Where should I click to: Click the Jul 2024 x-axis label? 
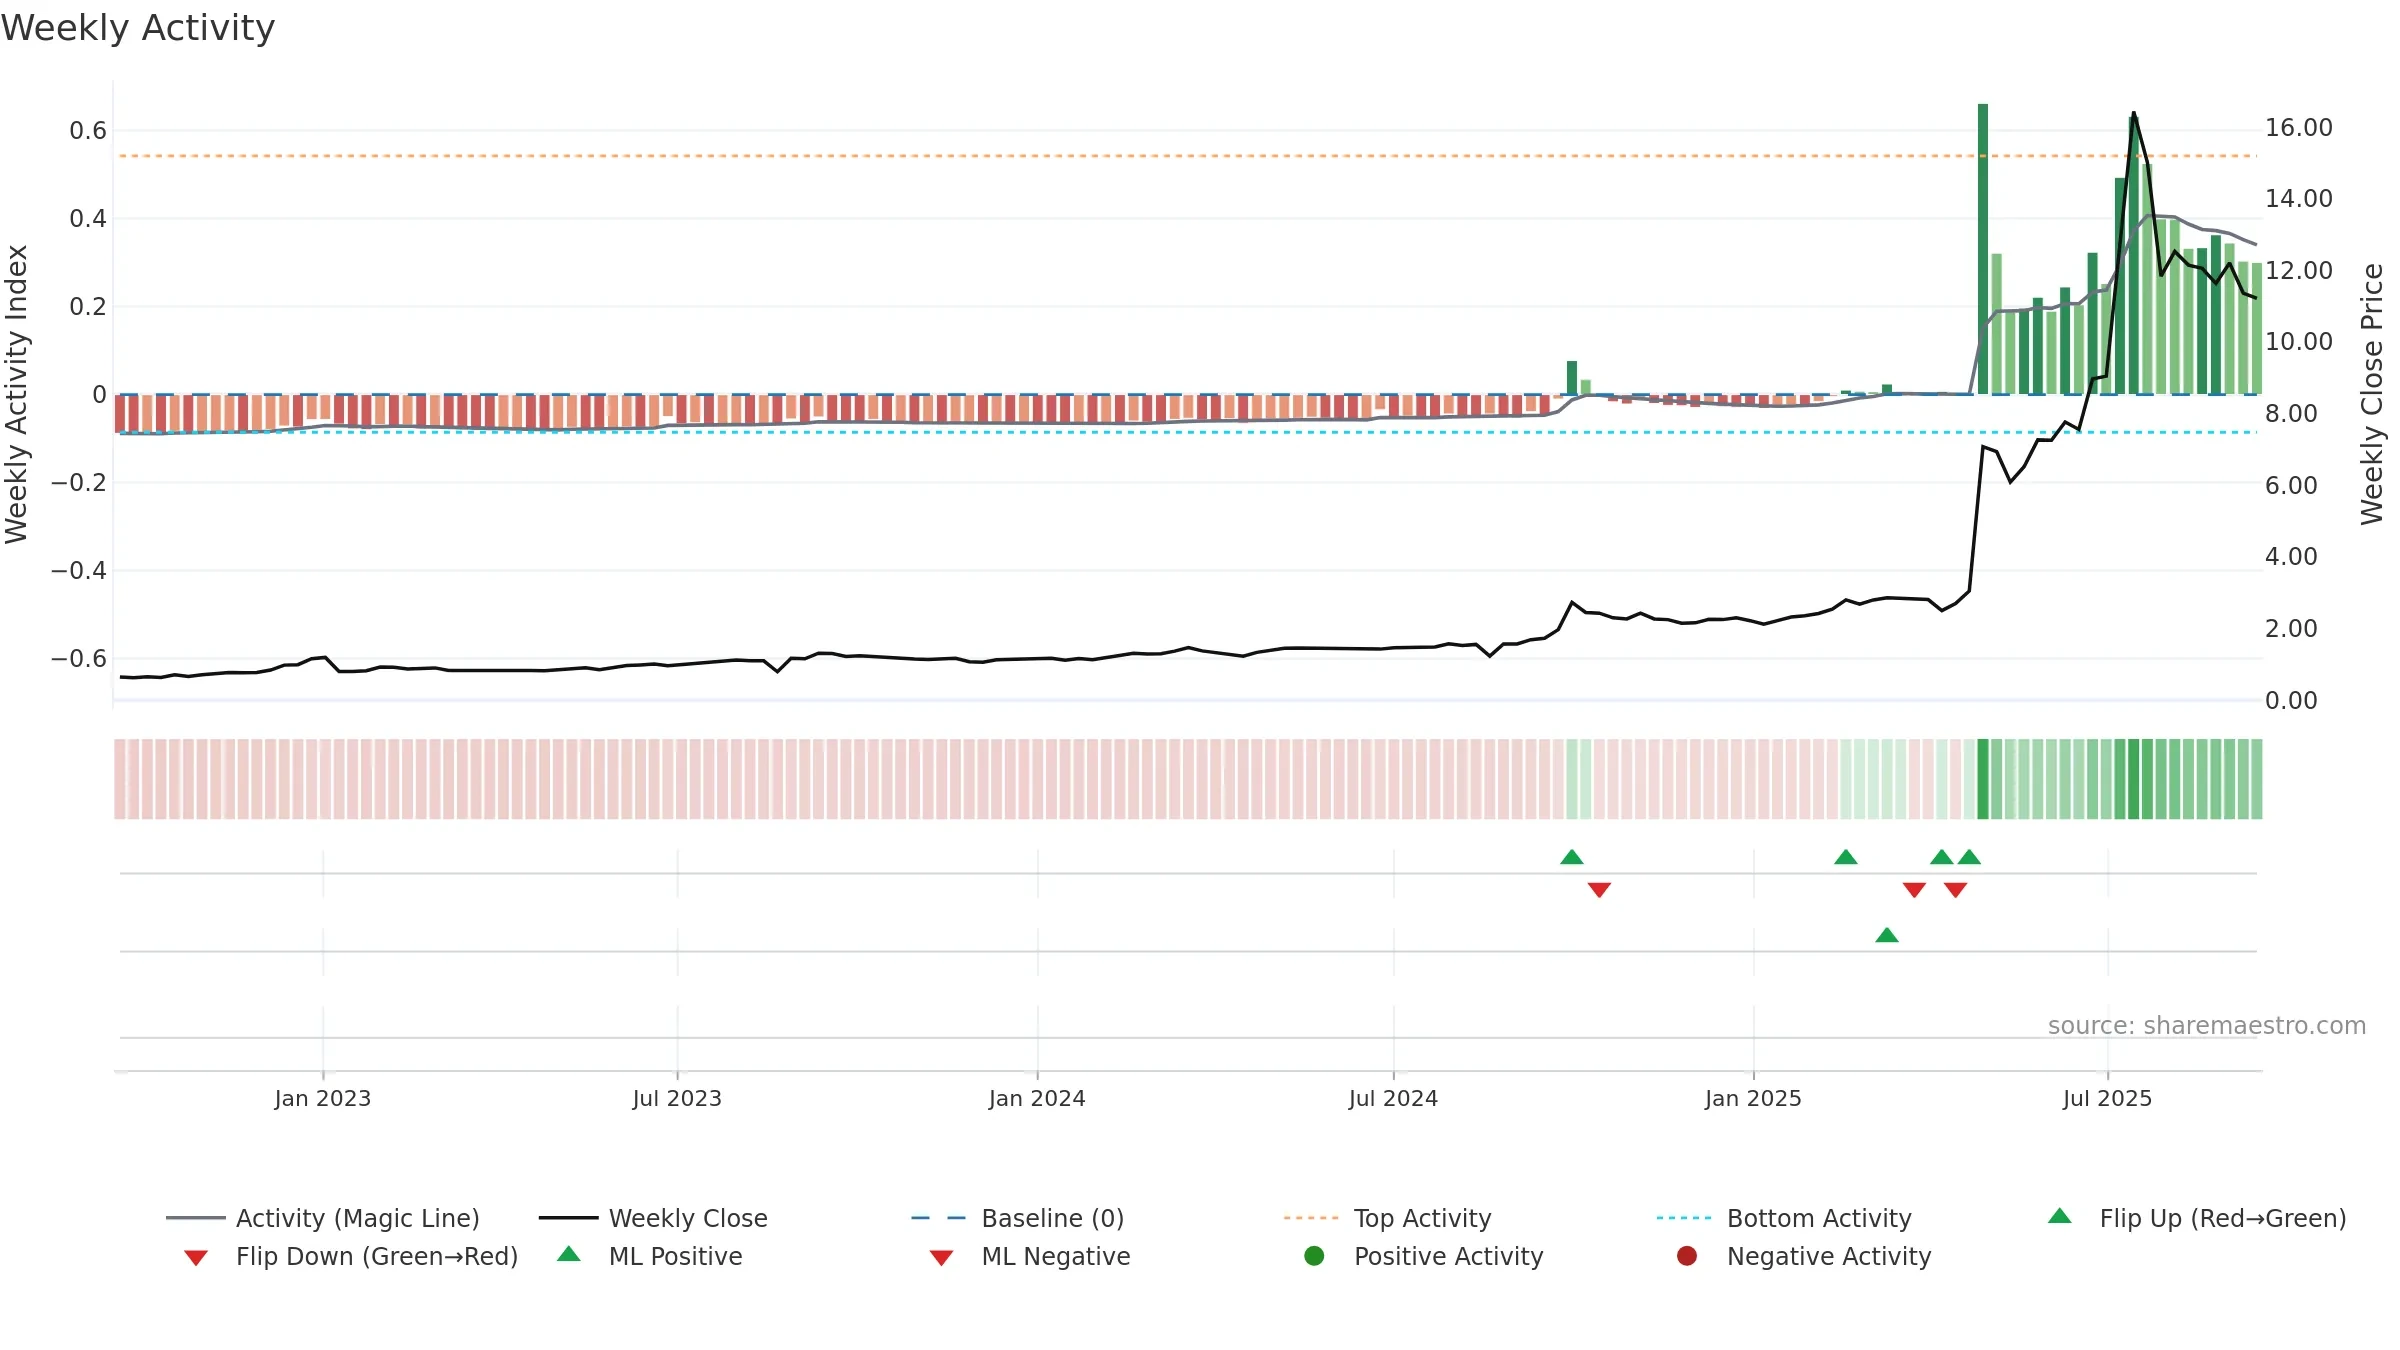[x=1393, y=1098]
